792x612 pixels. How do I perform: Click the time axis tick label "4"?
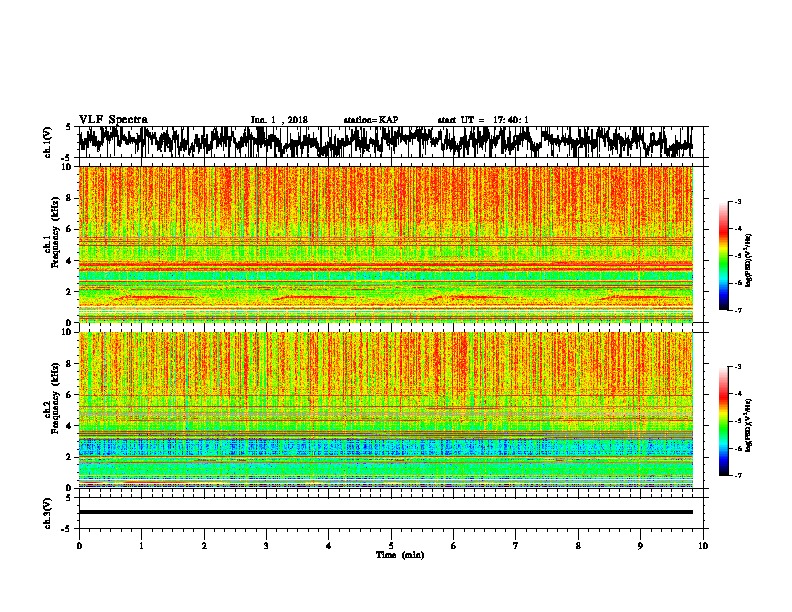click(x=328, y=546)
